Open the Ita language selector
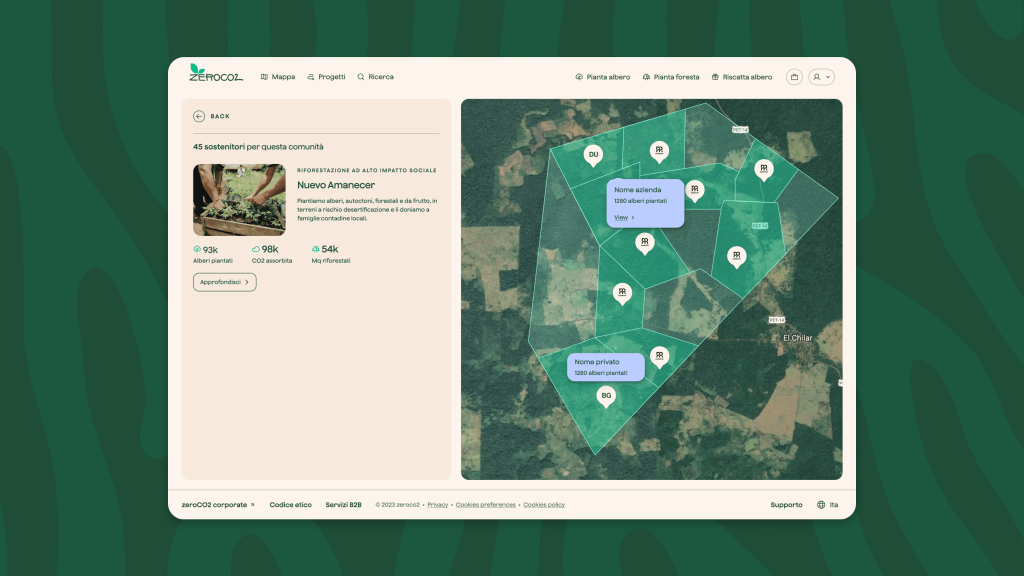The image size is (1024, 576). 833,505
